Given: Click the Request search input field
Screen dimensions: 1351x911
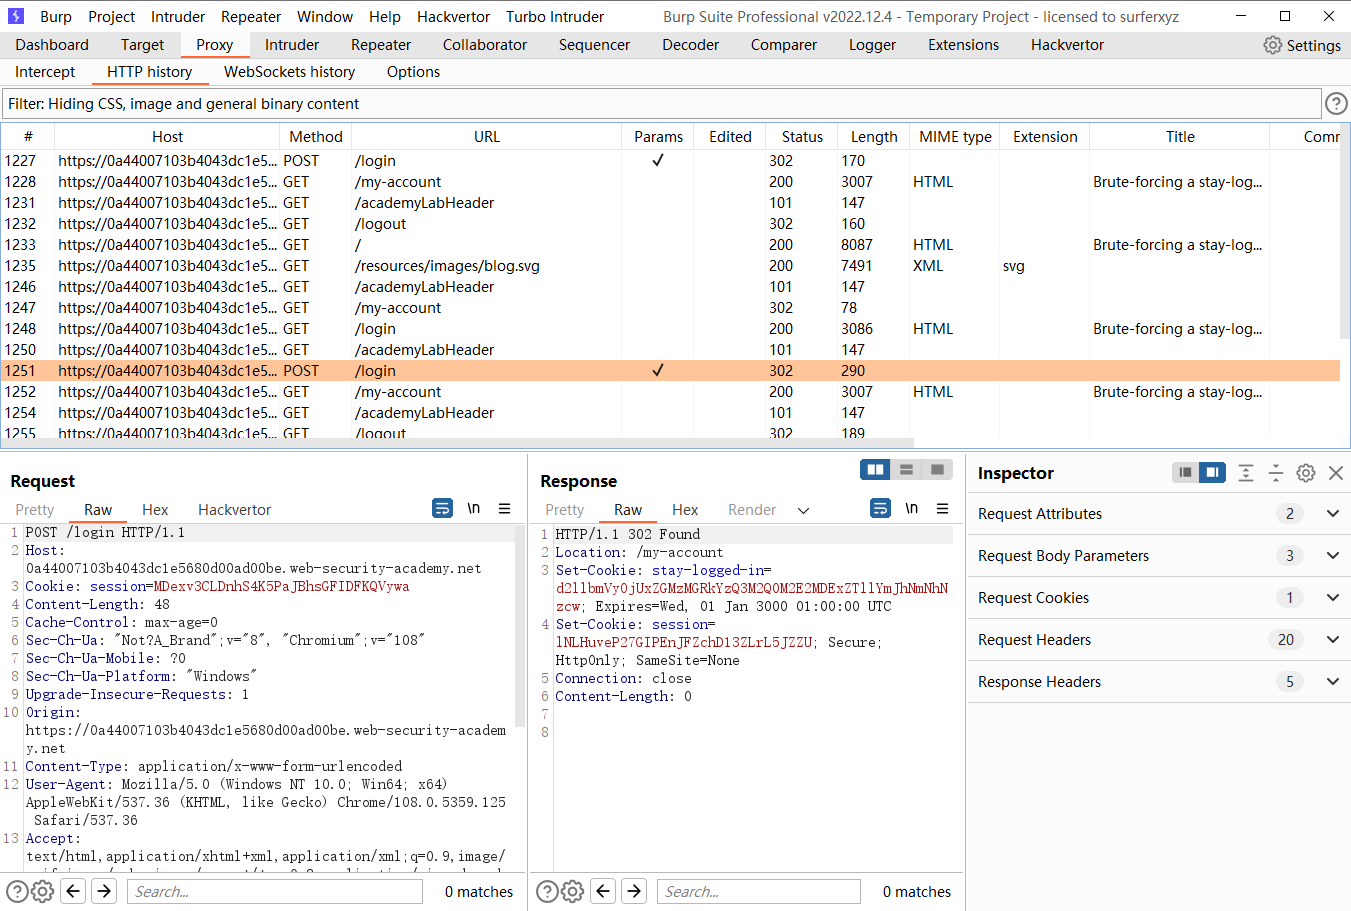Looking at the screenshot, I should [x=275, y=891].
